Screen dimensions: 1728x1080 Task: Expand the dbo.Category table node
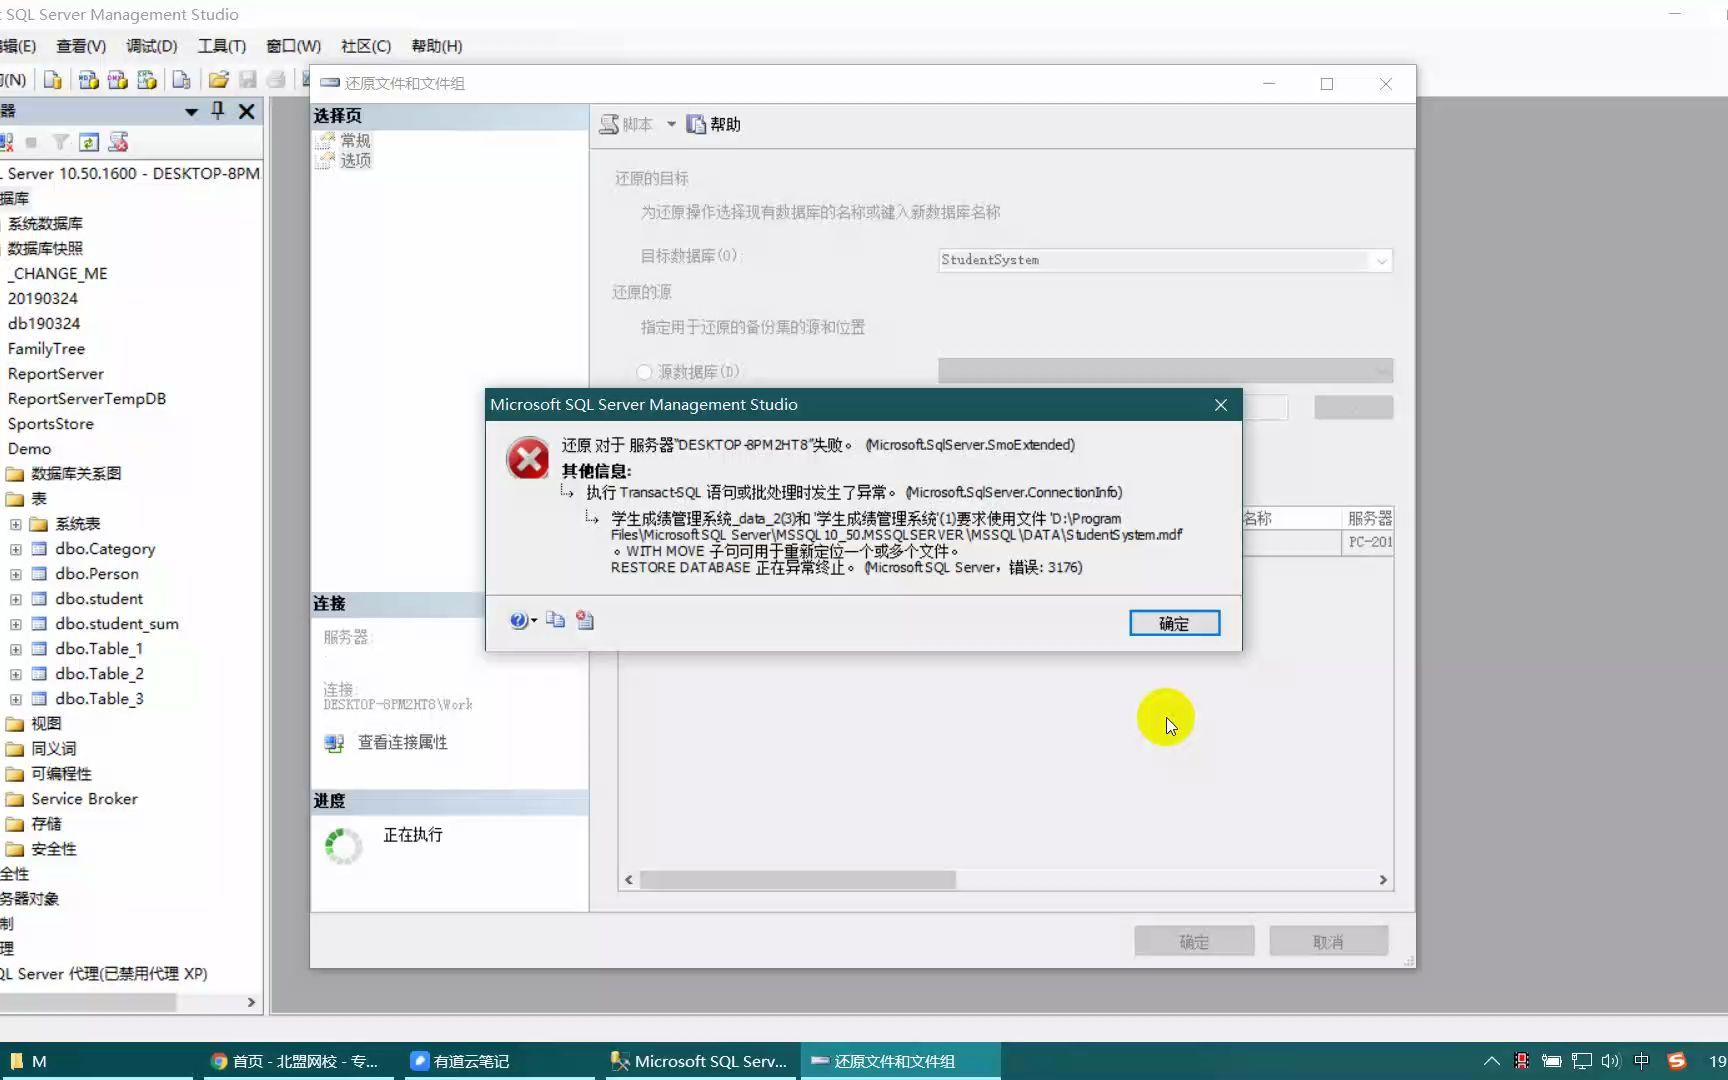pyautogui.click(x=15, y=549)
